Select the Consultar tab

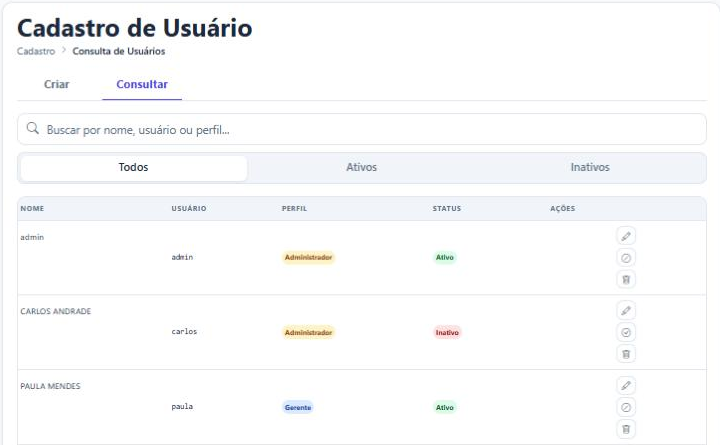pyautogui.click(x=142, y=84)
